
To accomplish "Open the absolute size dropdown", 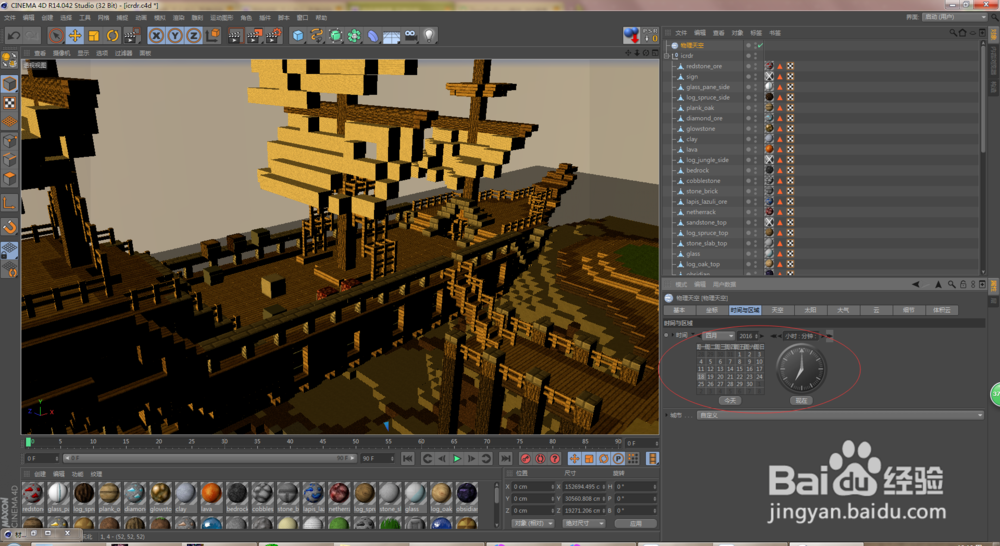I will [x=584, y=523].
